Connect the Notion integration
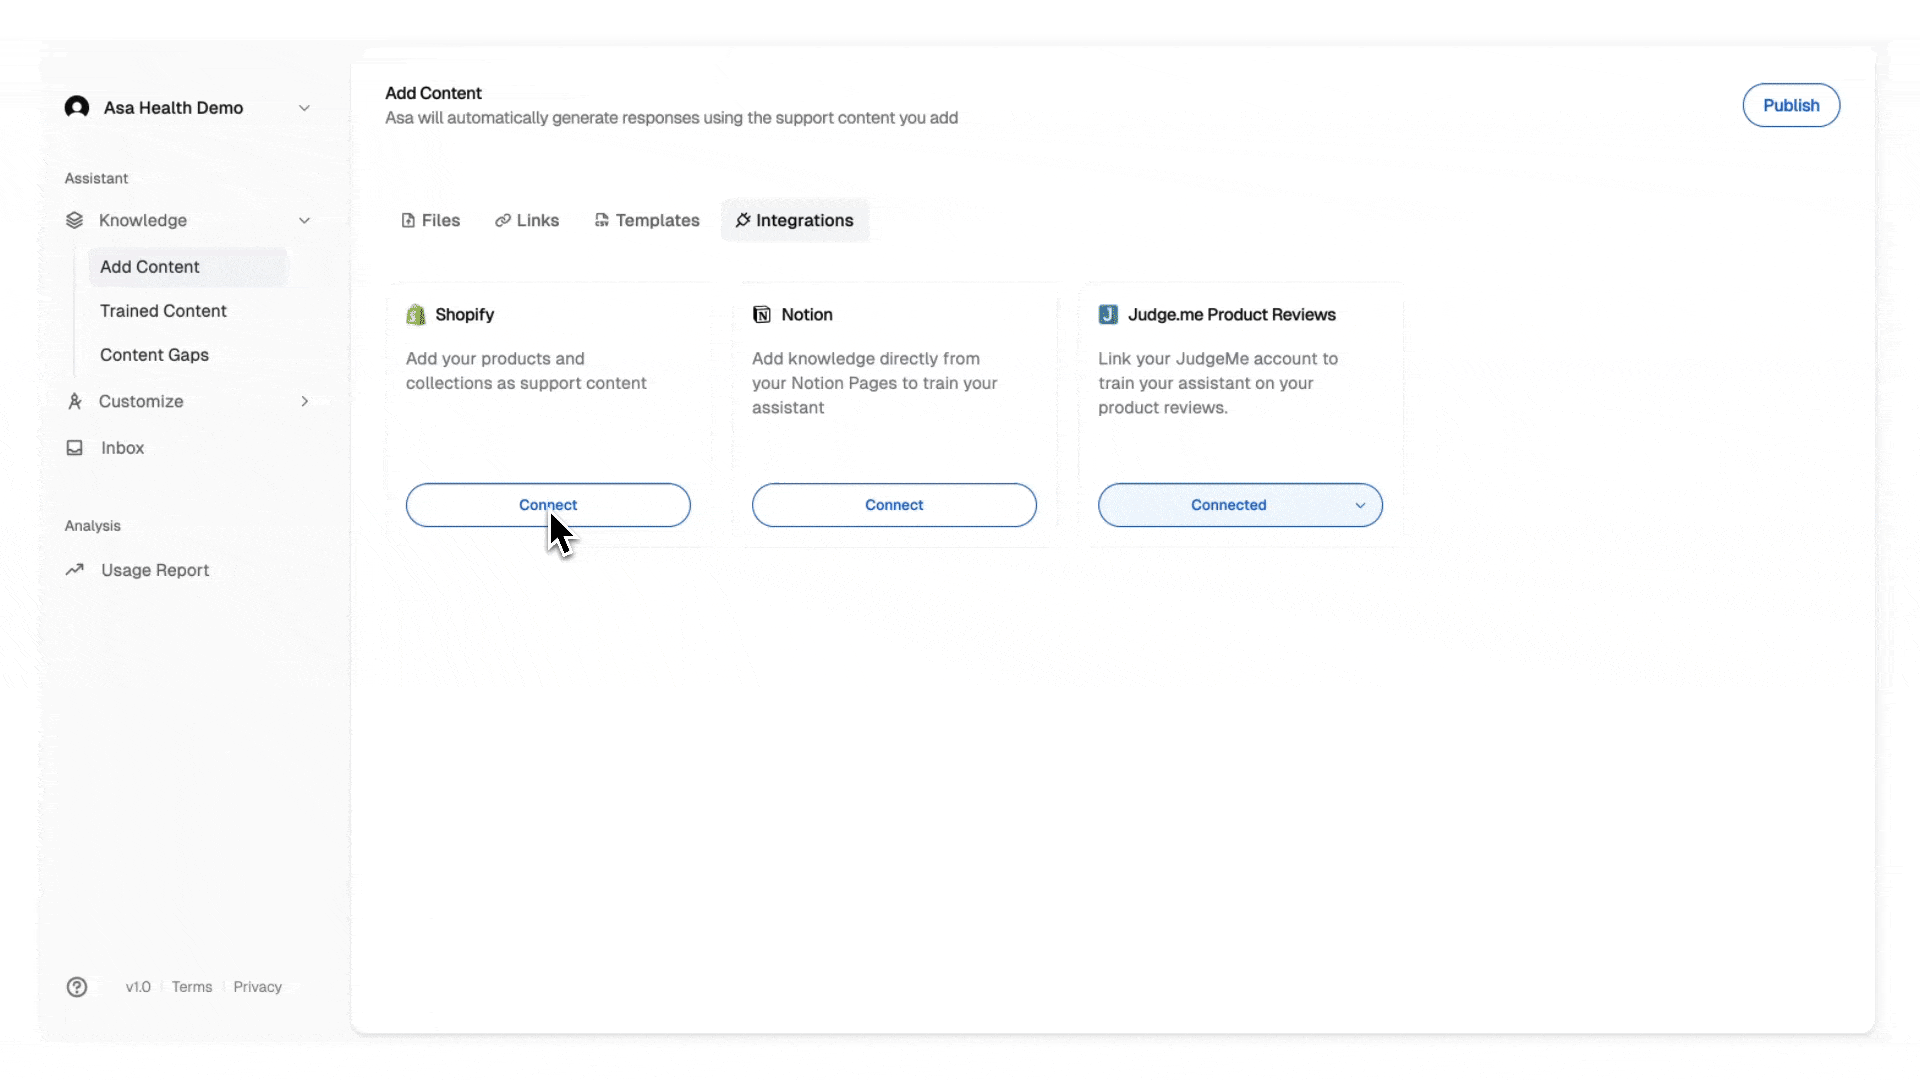Viewport: 1920px width, 1080px height. coord(894,505)
